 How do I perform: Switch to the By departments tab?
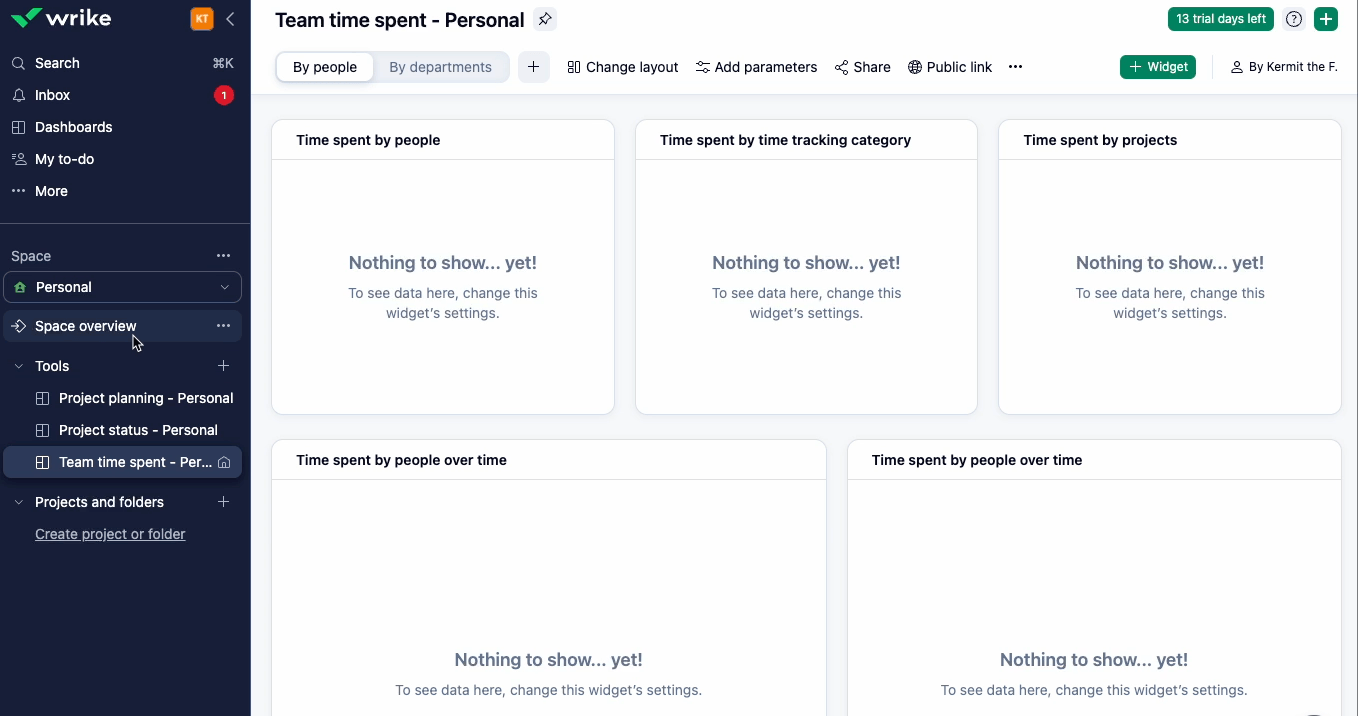click(x=440, y=67)
